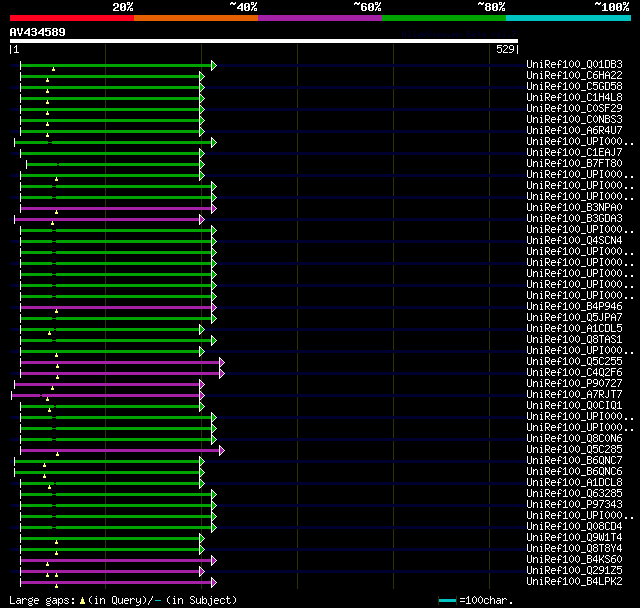The width and height of the screenshot is (640, 608).
Task: Select the UniRef100_P90727 label
Action: click(x=574, y=384)
